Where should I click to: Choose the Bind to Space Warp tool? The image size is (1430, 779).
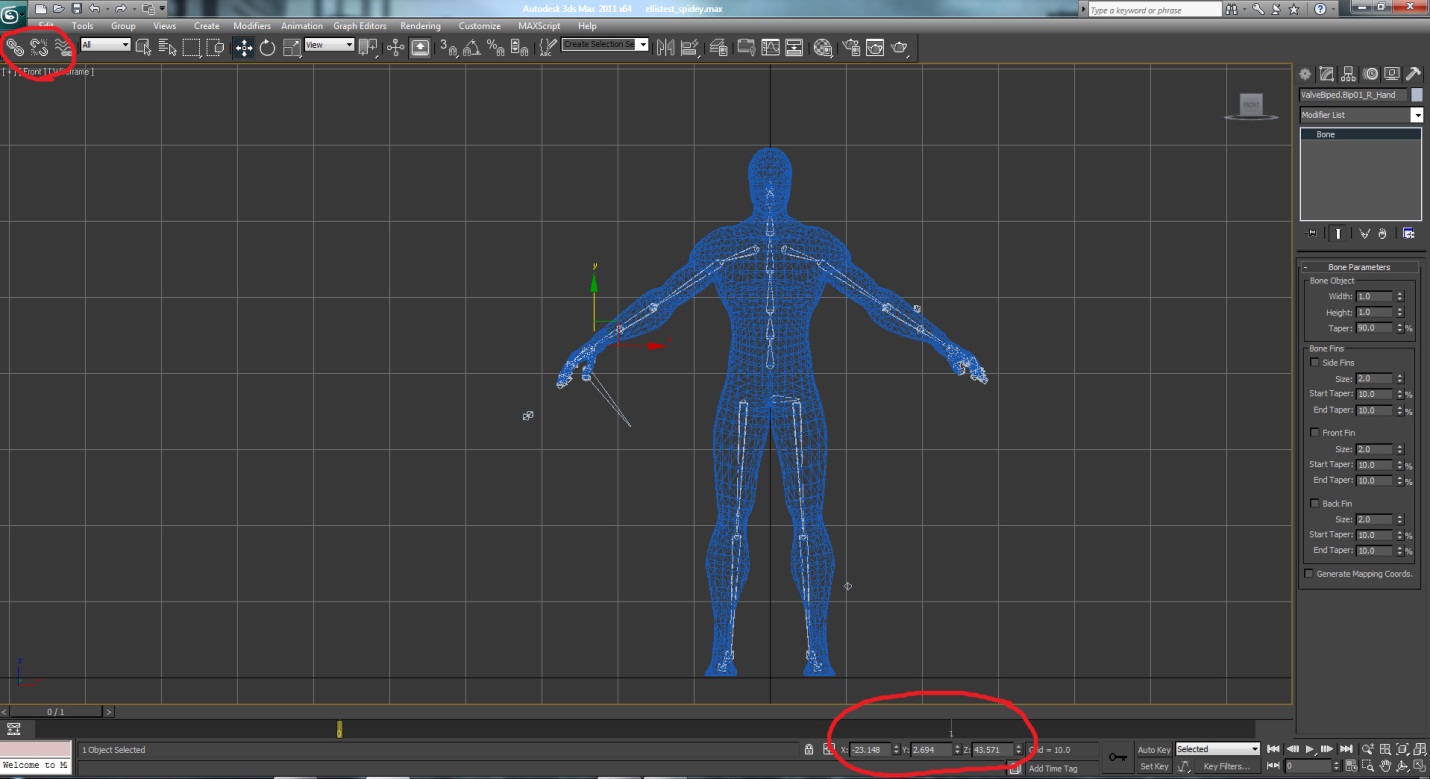63,46
